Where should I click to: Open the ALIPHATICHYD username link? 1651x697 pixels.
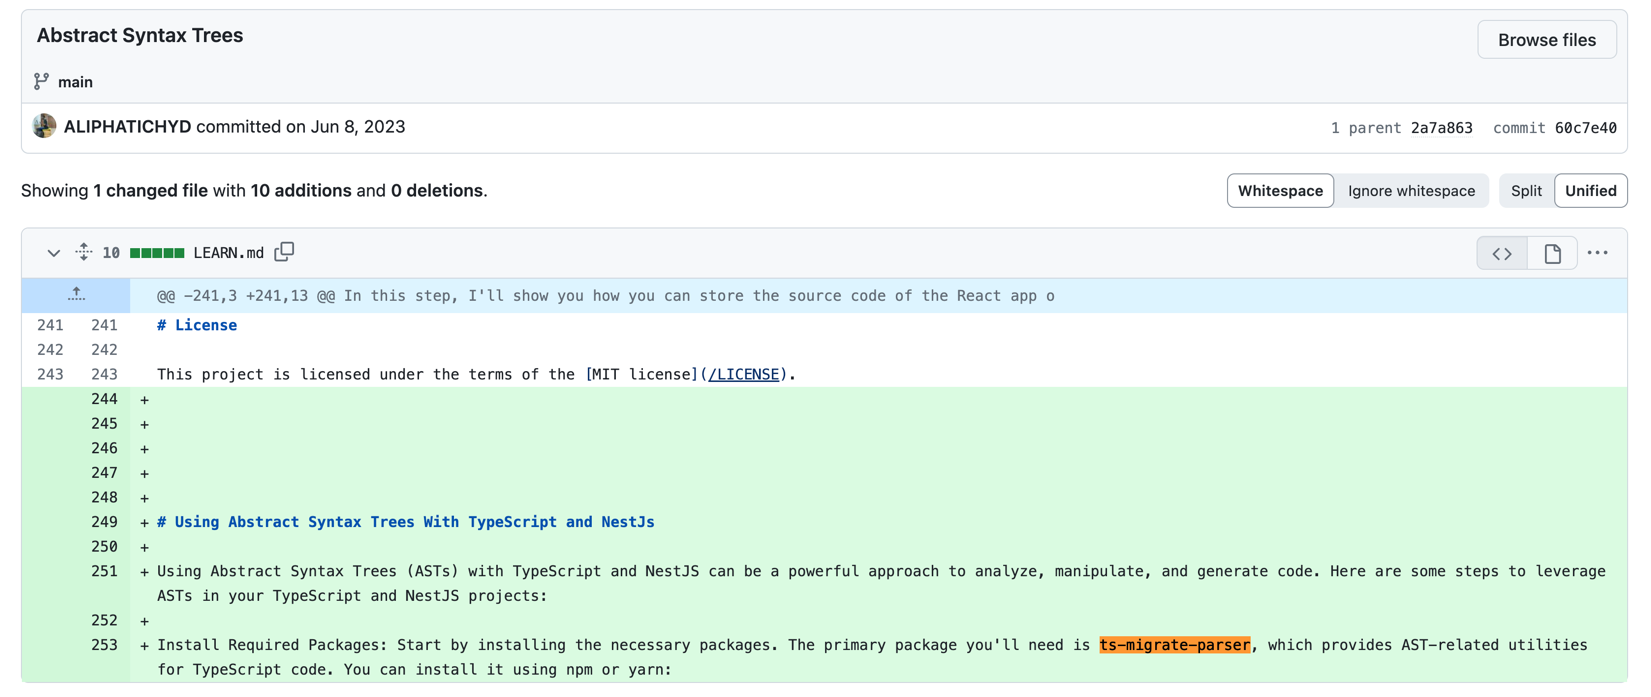(127, 127)
